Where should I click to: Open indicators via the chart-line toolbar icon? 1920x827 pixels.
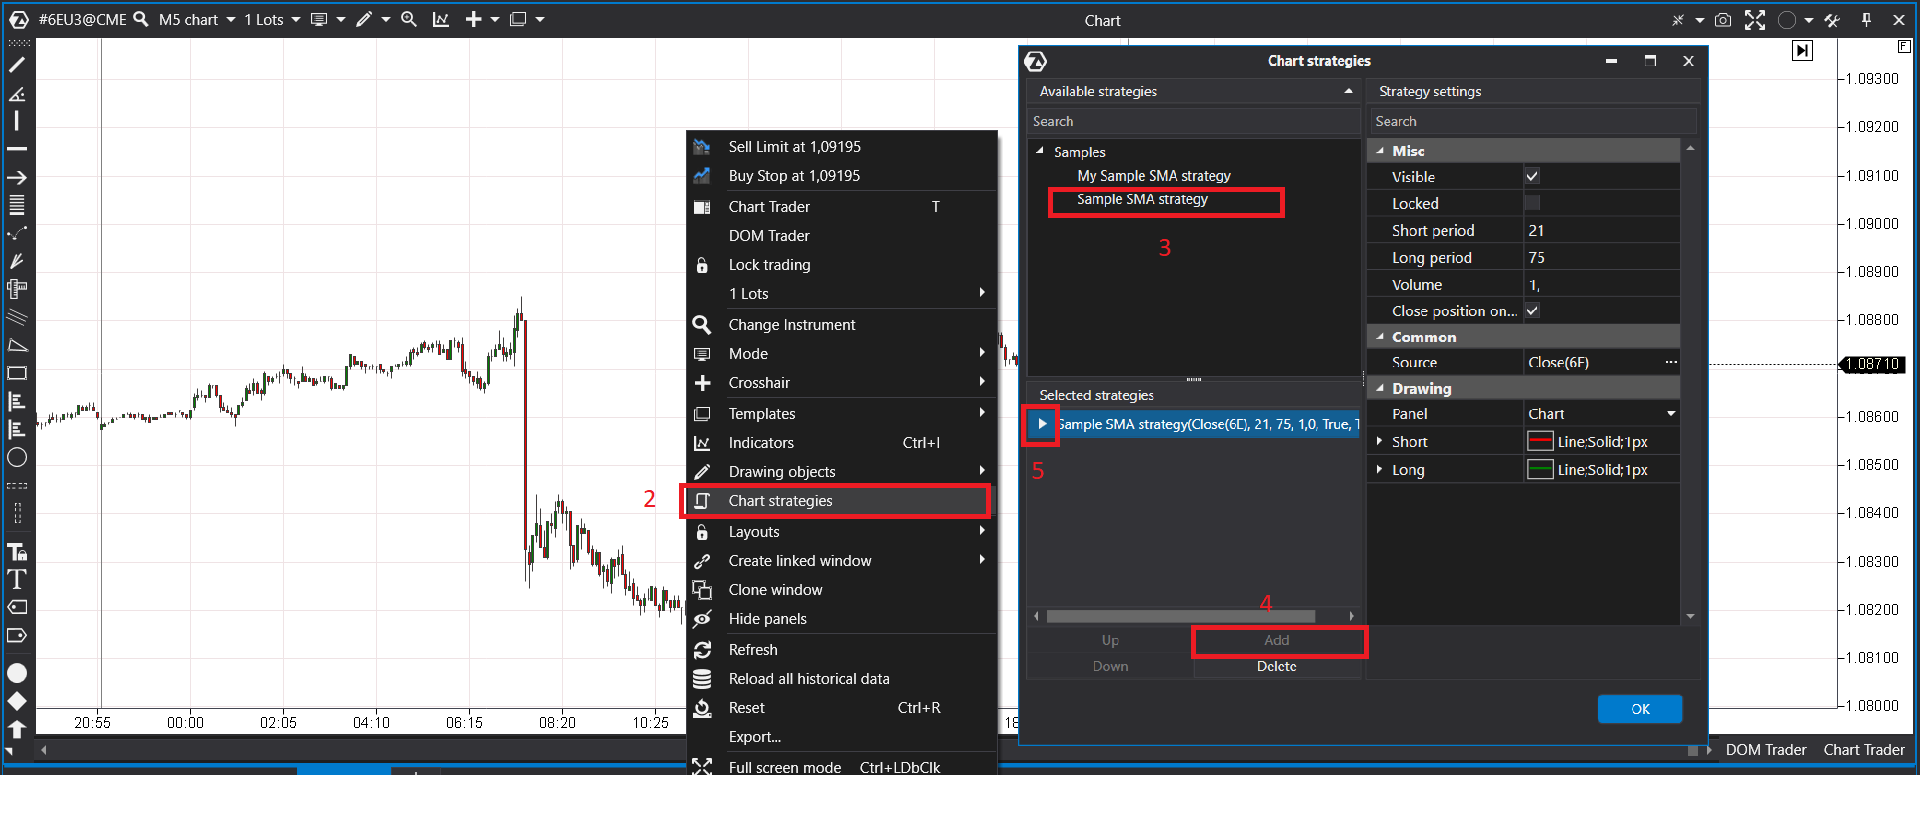coord(441,19)
